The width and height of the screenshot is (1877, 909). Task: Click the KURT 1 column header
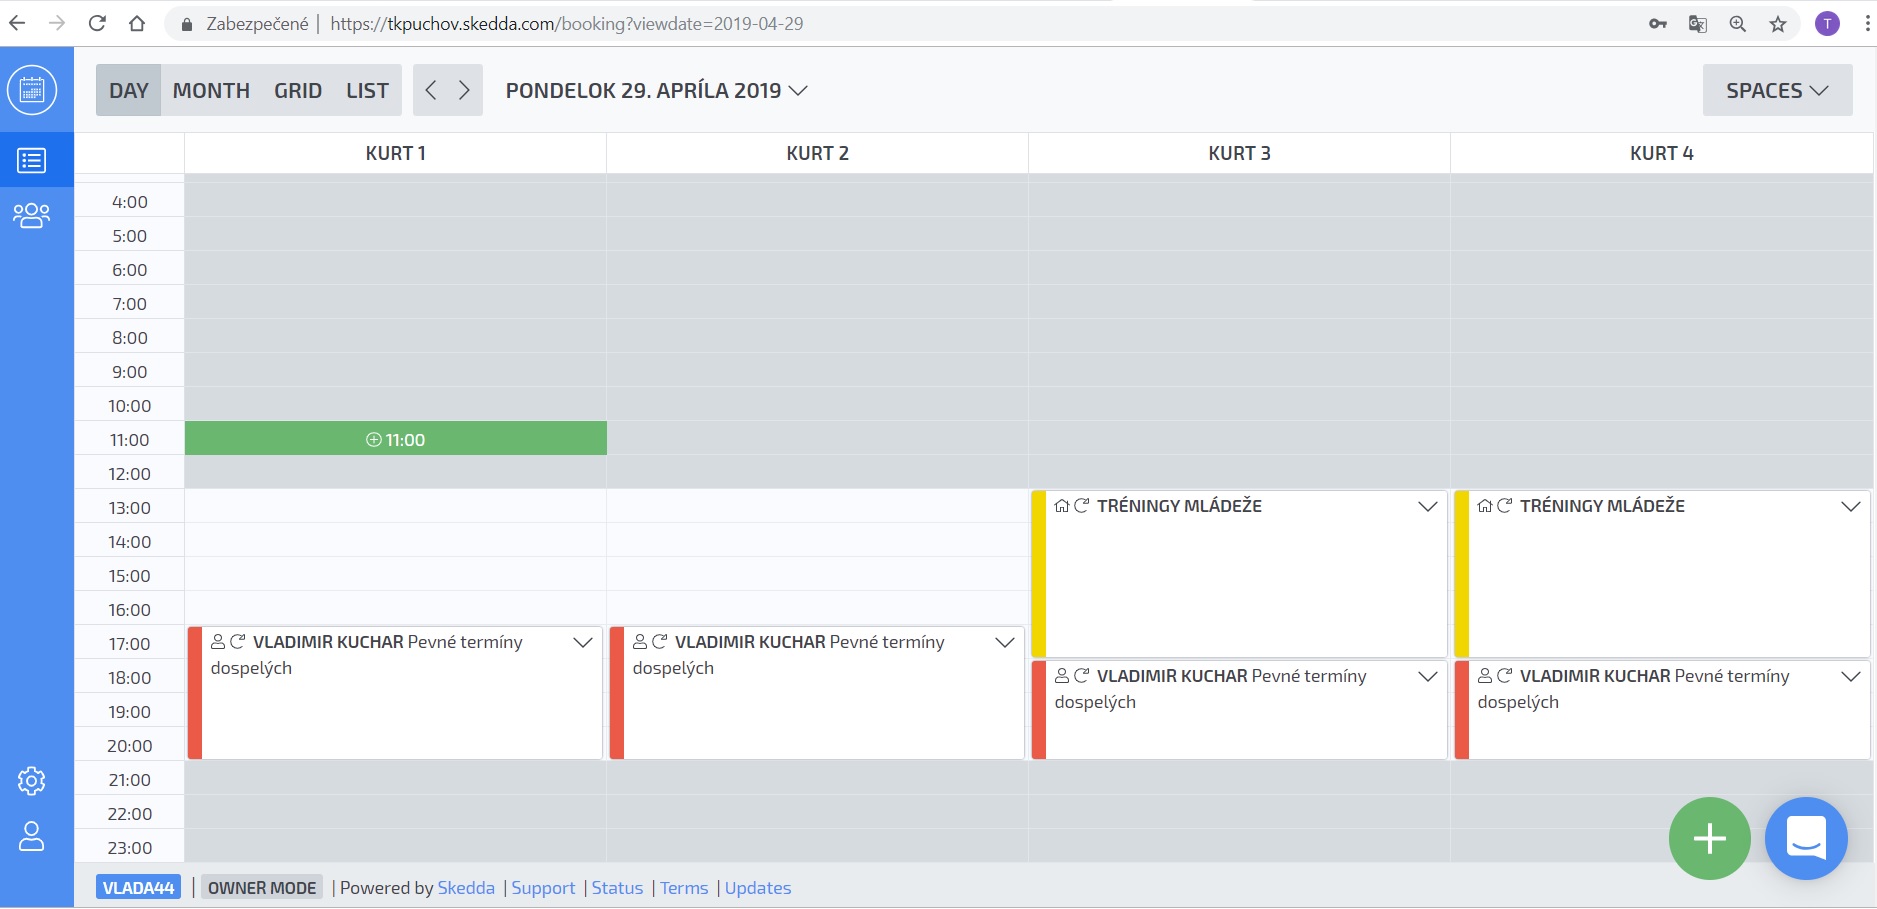(396, 153)
